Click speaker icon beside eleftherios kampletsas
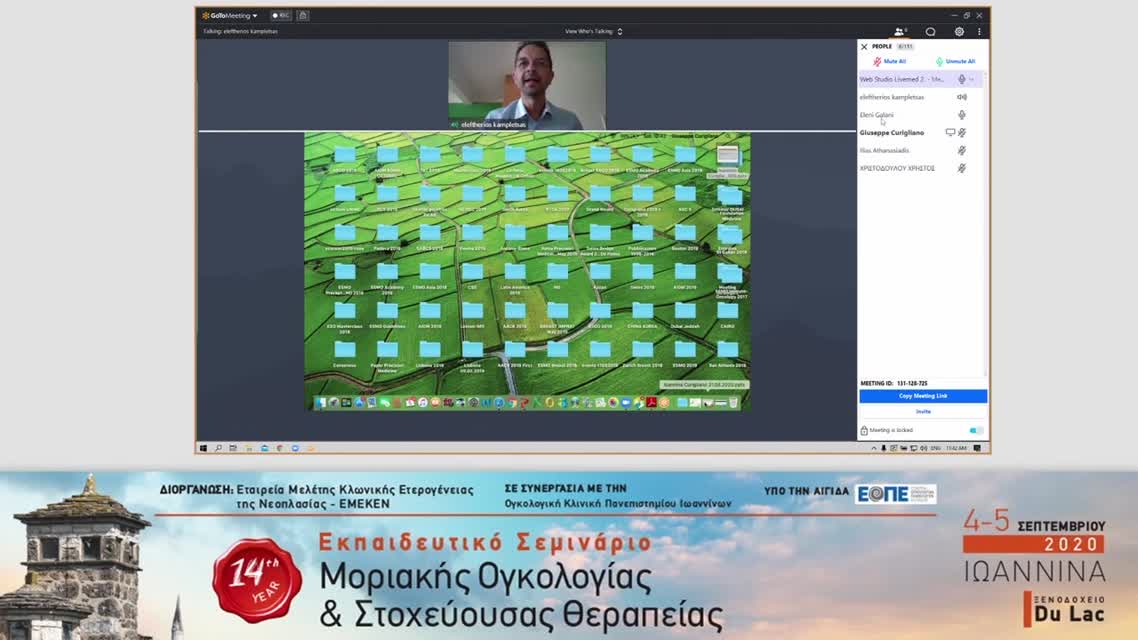1138x640 pixels. coord(962,97)
